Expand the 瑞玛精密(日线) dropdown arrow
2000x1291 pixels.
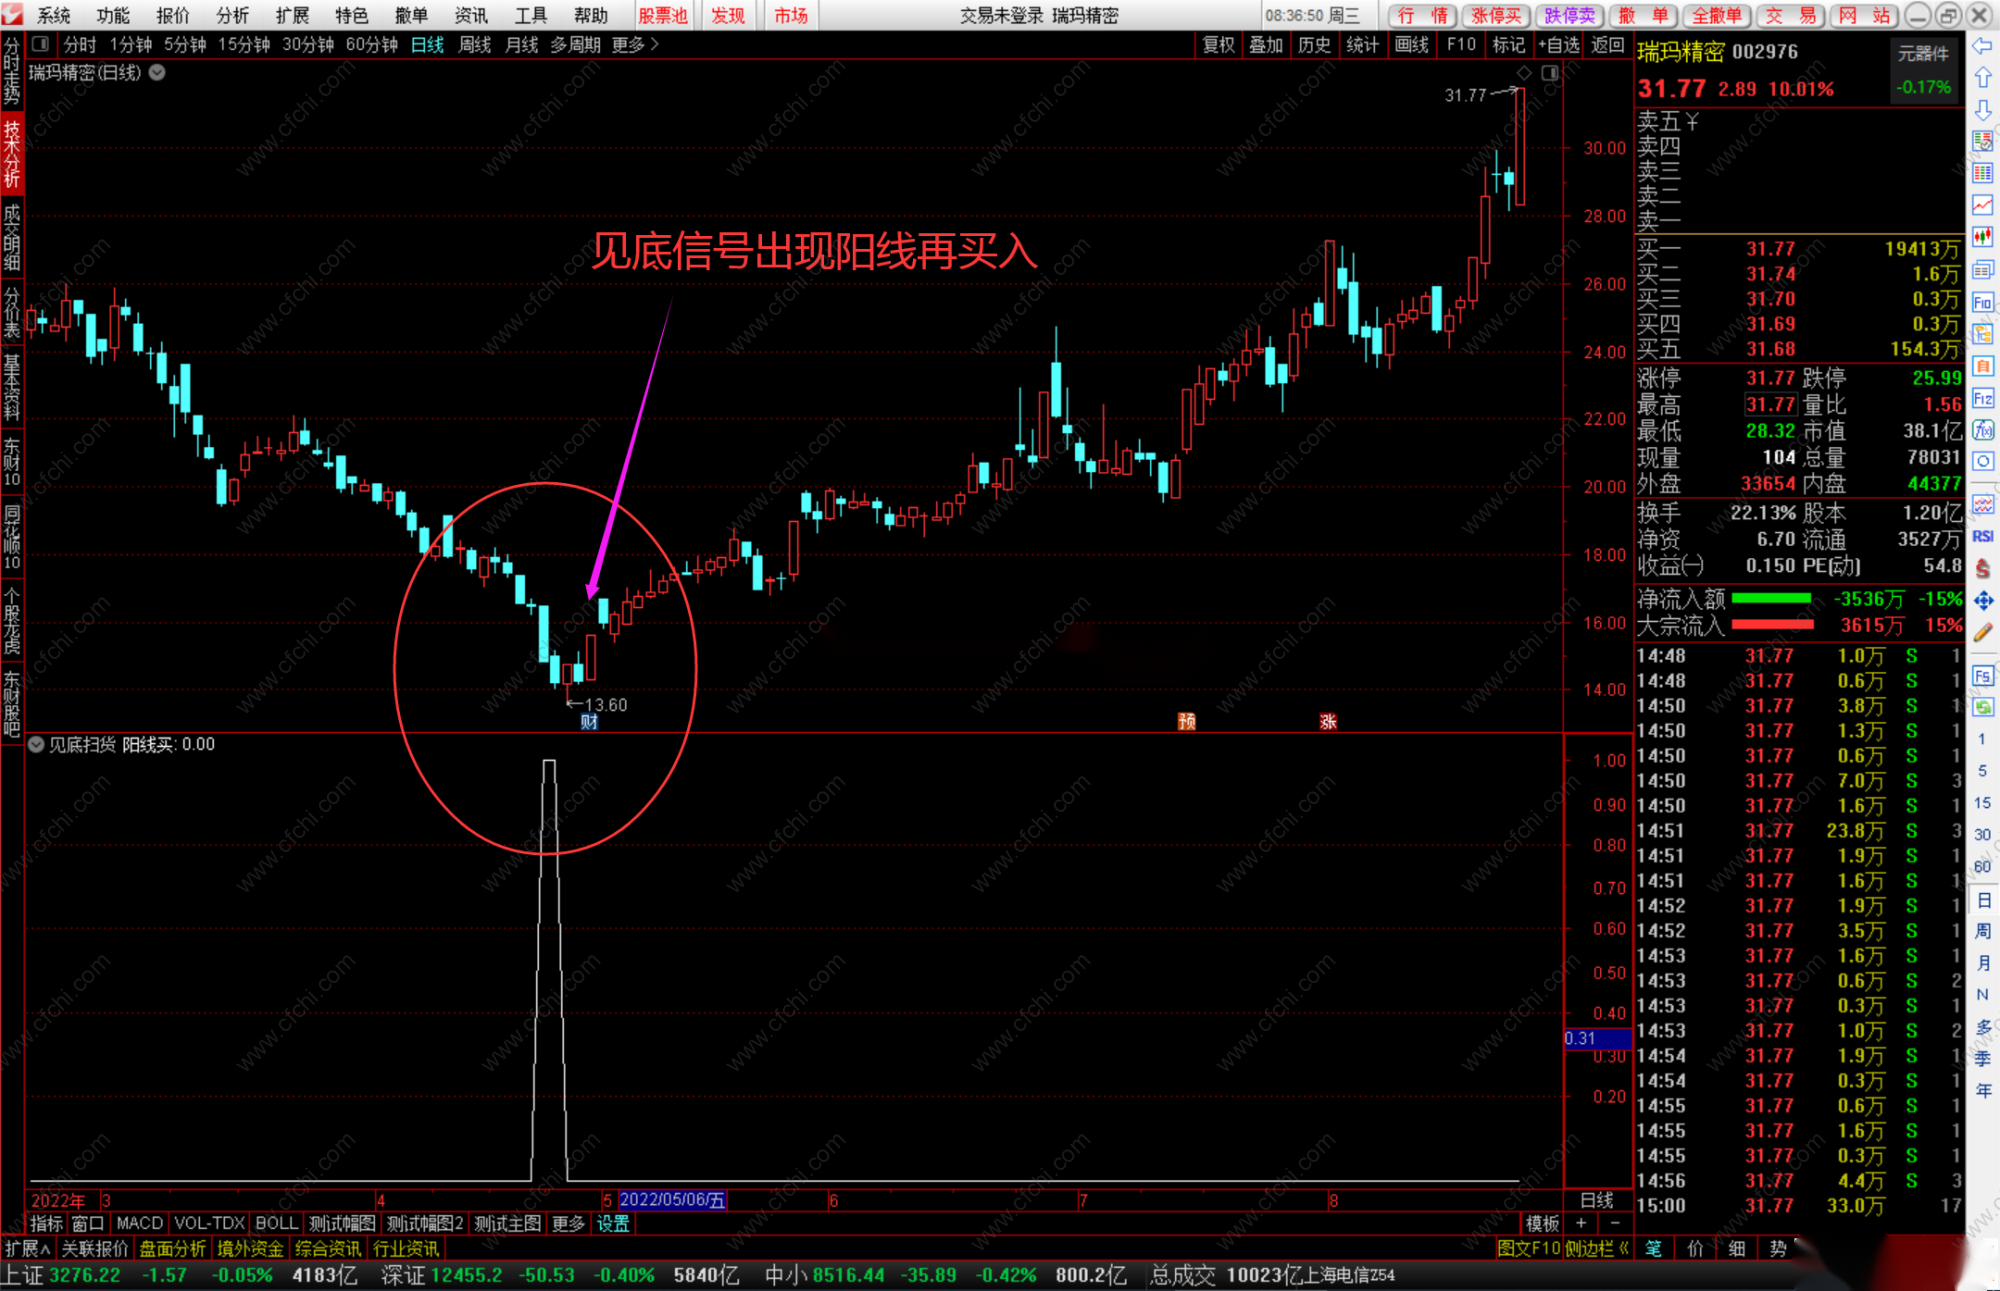(158, 72)
